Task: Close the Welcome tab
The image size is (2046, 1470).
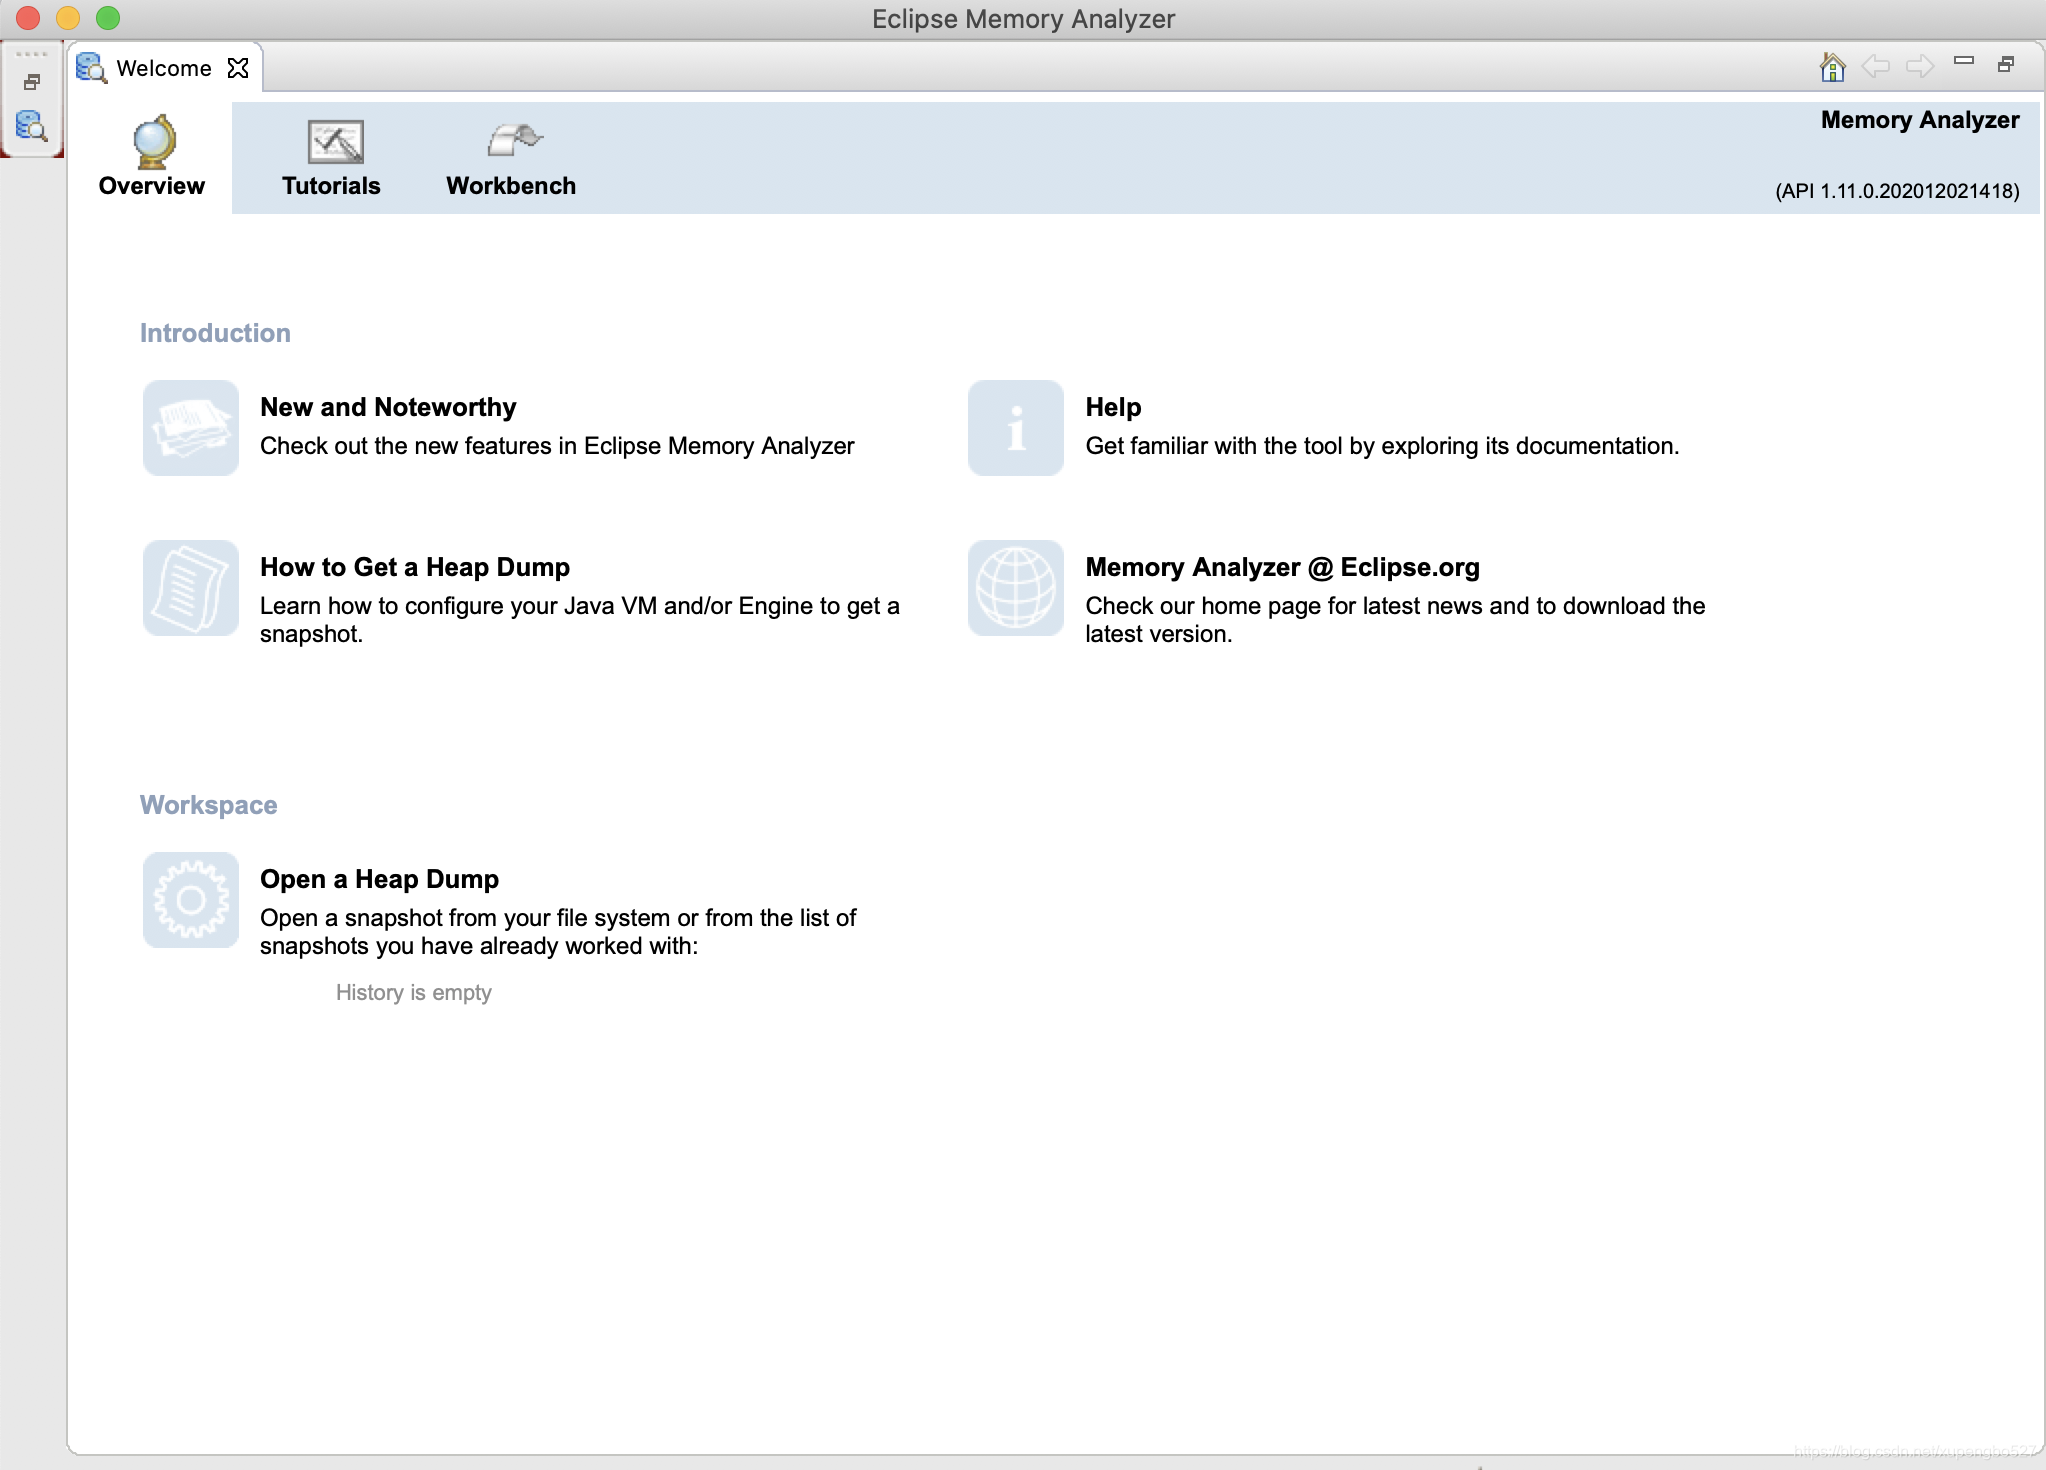Action: click(x=238, y=67)
